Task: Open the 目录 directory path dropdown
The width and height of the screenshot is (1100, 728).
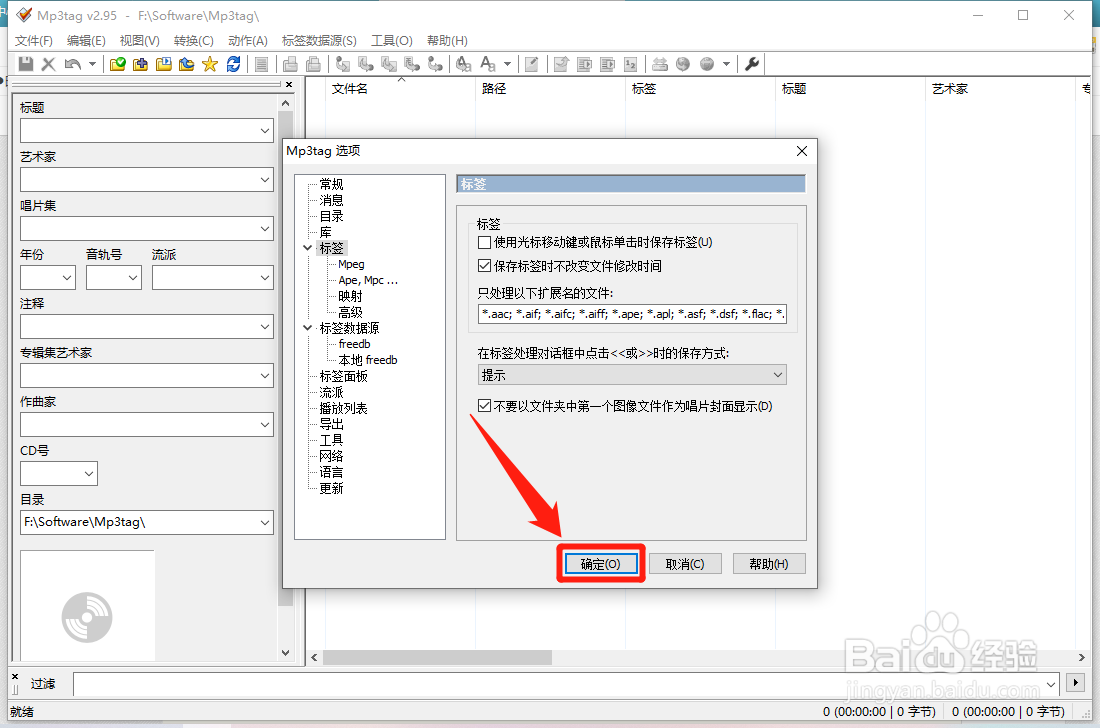Action: pos(264,523)
